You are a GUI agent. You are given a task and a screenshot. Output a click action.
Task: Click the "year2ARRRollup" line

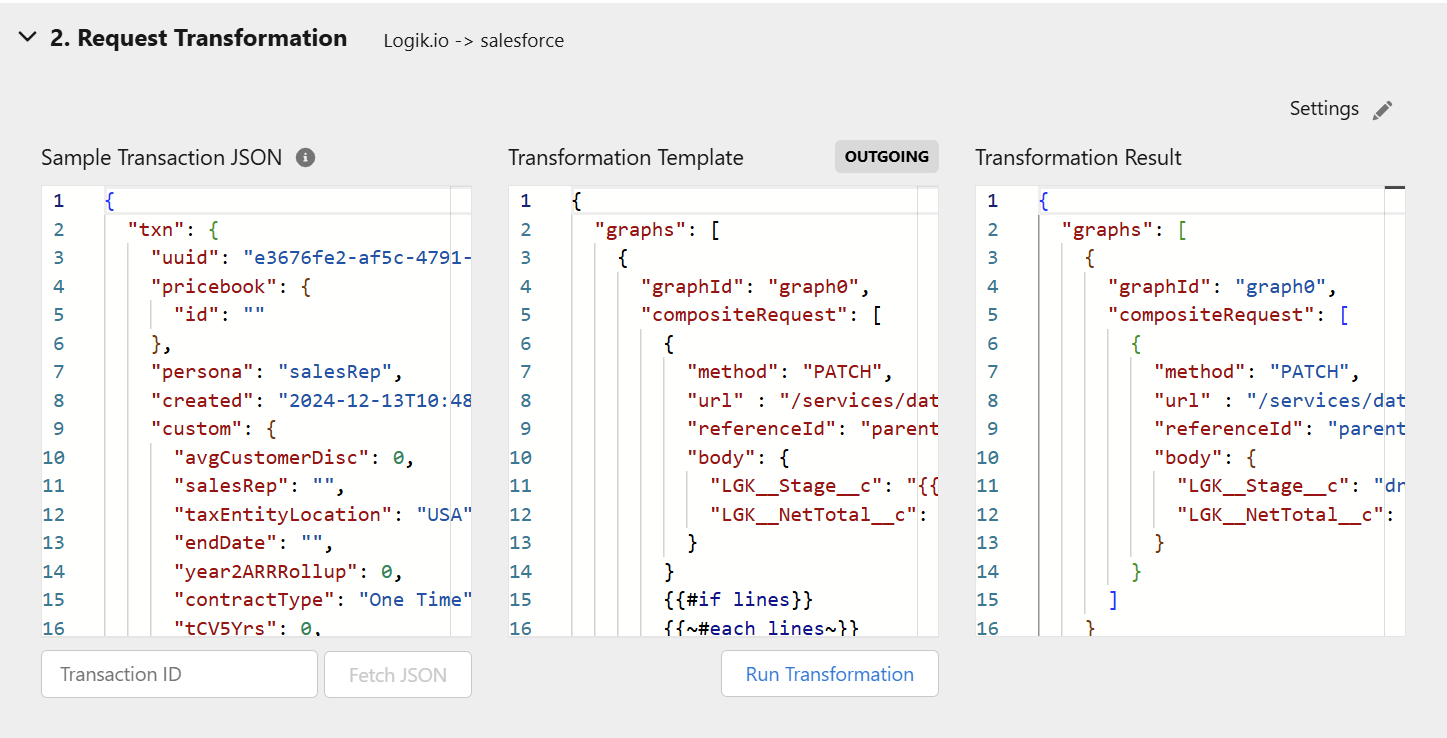(x=288, y=572)
